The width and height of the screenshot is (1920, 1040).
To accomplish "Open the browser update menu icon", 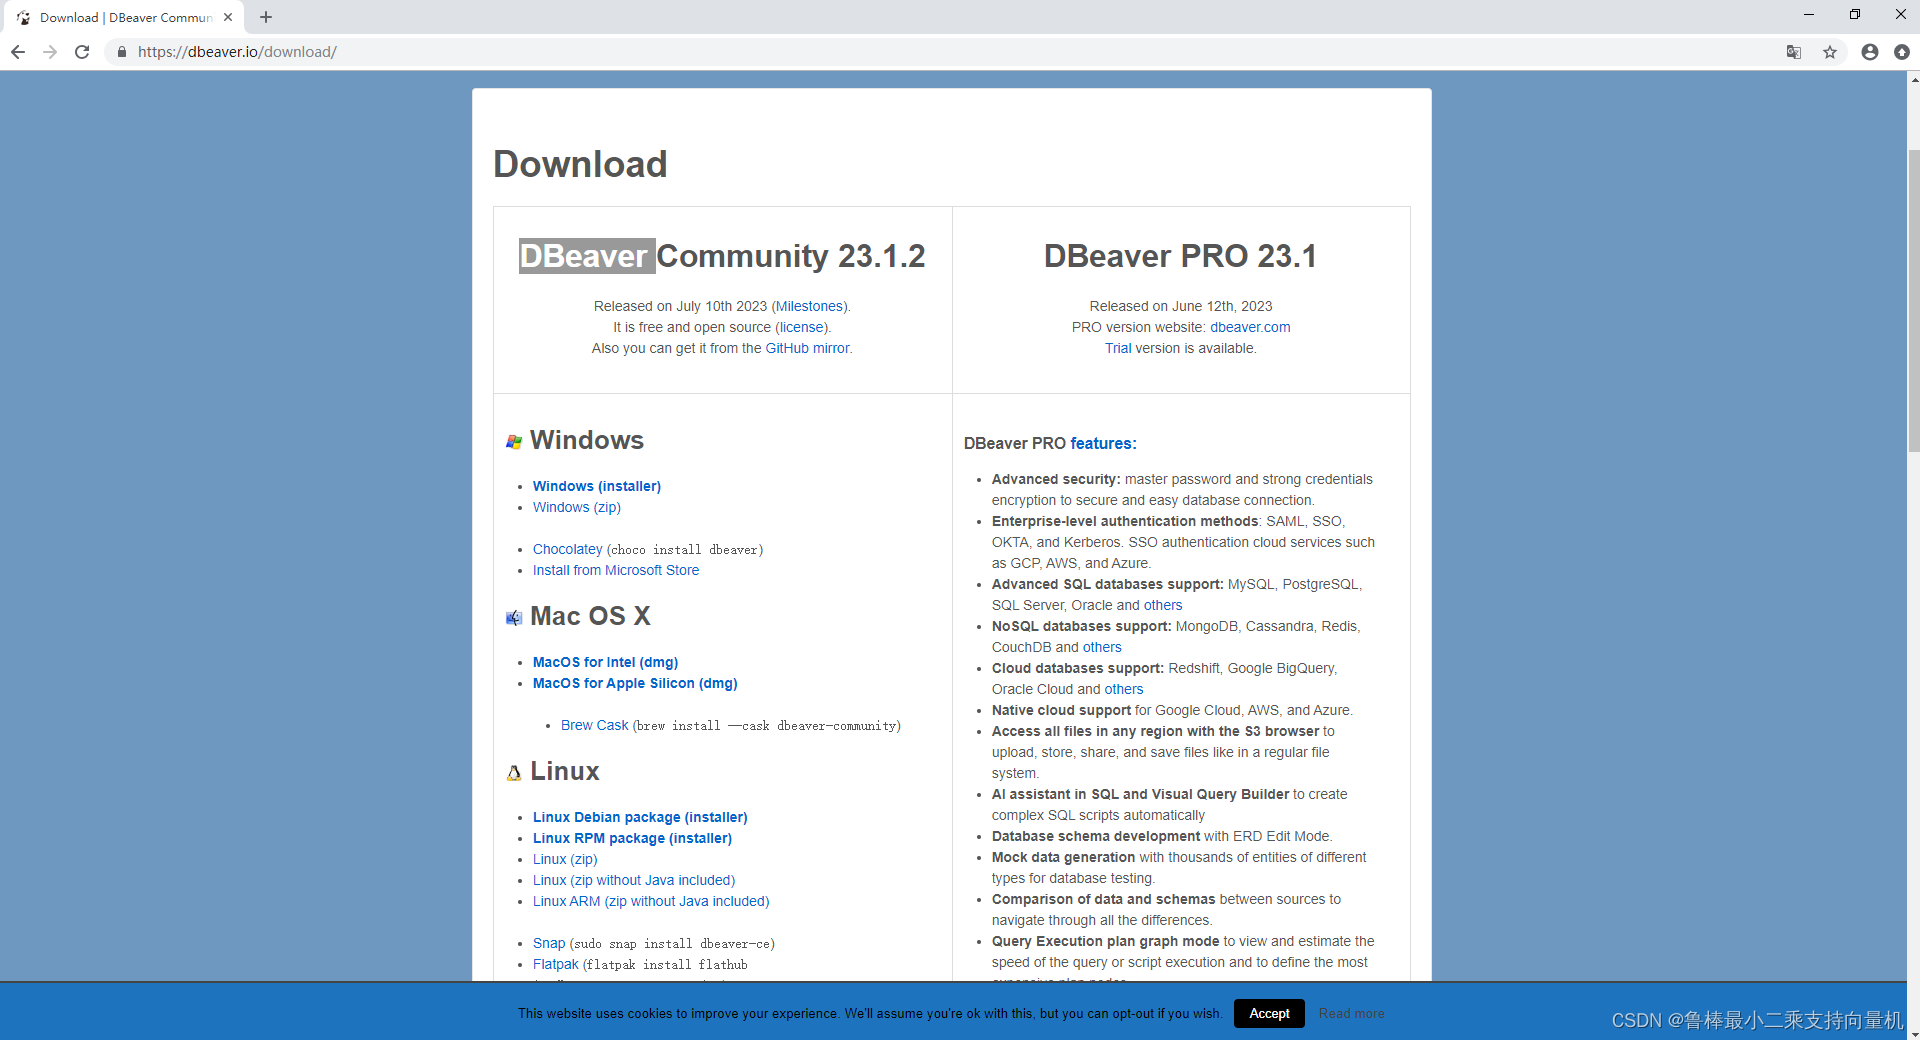I will (1902, 52).
